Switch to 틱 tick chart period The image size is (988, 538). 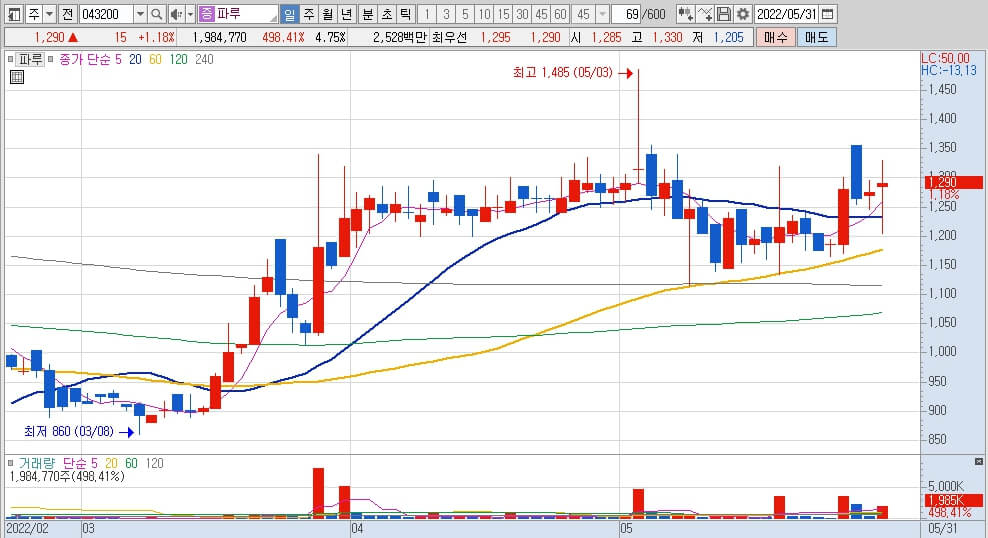point(406,14)
